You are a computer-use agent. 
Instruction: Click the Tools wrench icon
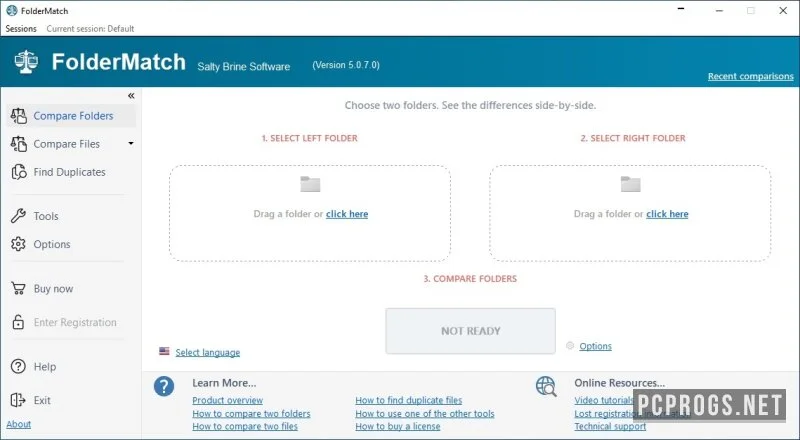coord(18,216)
